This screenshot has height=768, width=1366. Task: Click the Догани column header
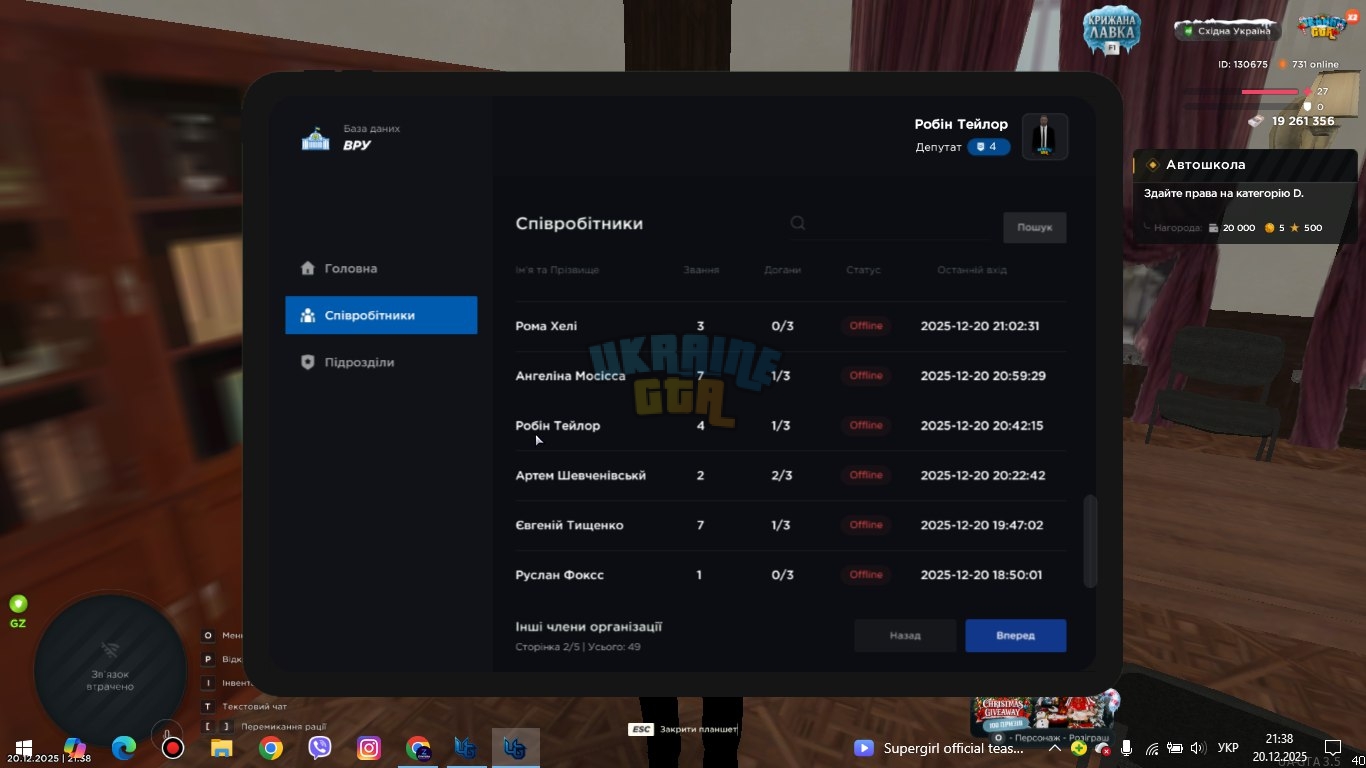782,270
